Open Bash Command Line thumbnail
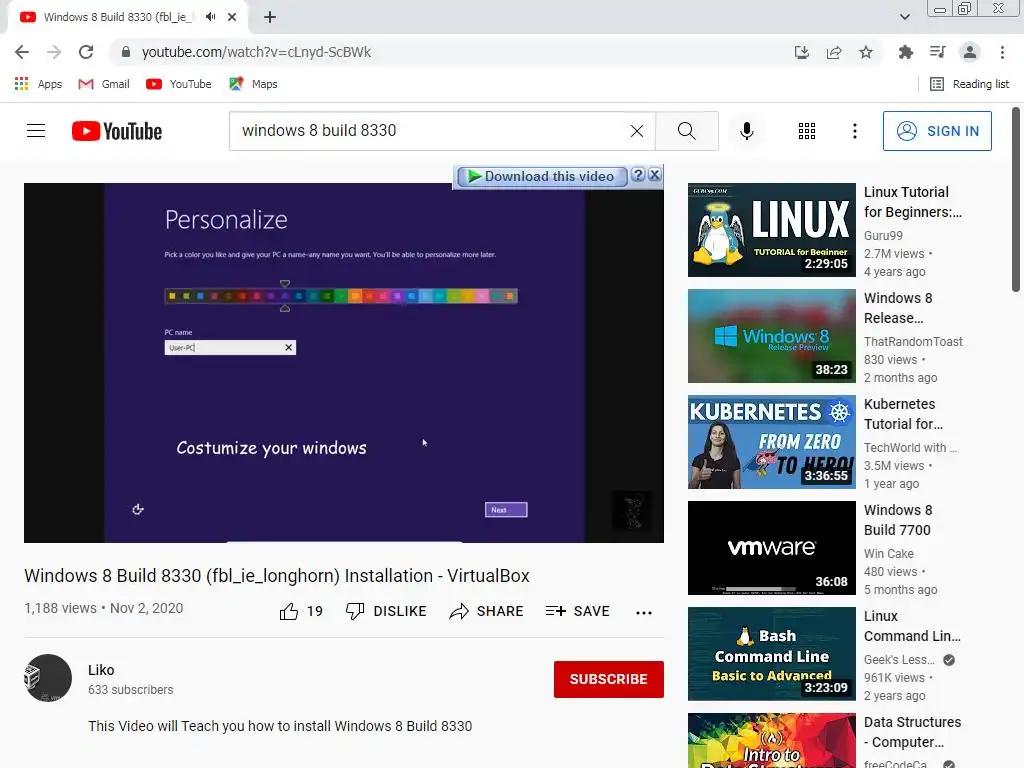This screenshot has width=1024, height=768. click(x=771, y=654)
